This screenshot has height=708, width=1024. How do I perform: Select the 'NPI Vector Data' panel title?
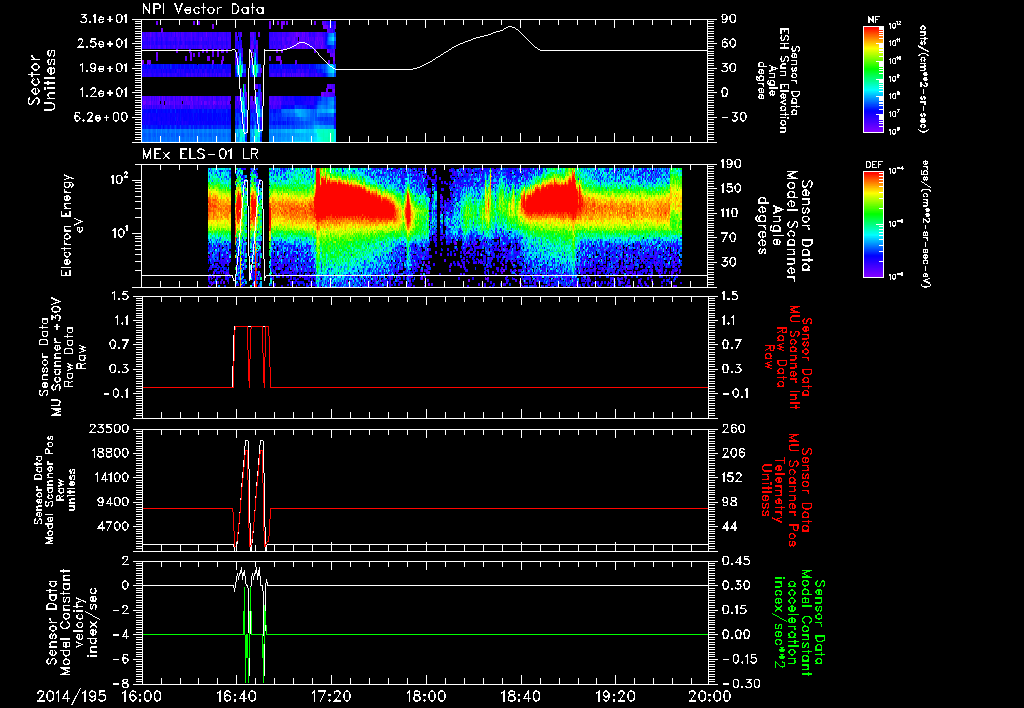point(204,9)
